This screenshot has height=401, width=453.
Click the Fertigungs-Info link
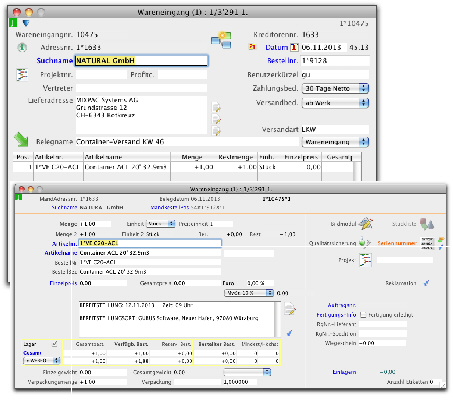[x=336, y=315]
